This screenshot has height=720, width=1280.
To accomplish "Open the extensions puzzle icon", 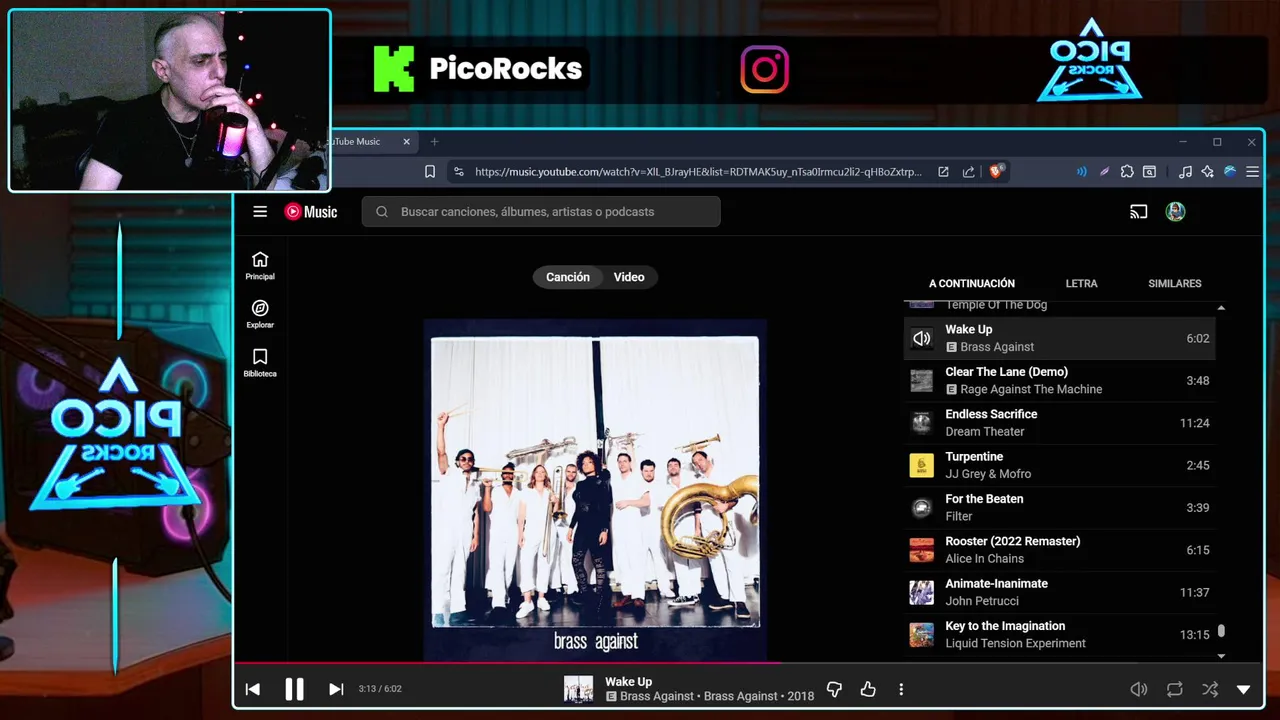I will [1127, 172].
